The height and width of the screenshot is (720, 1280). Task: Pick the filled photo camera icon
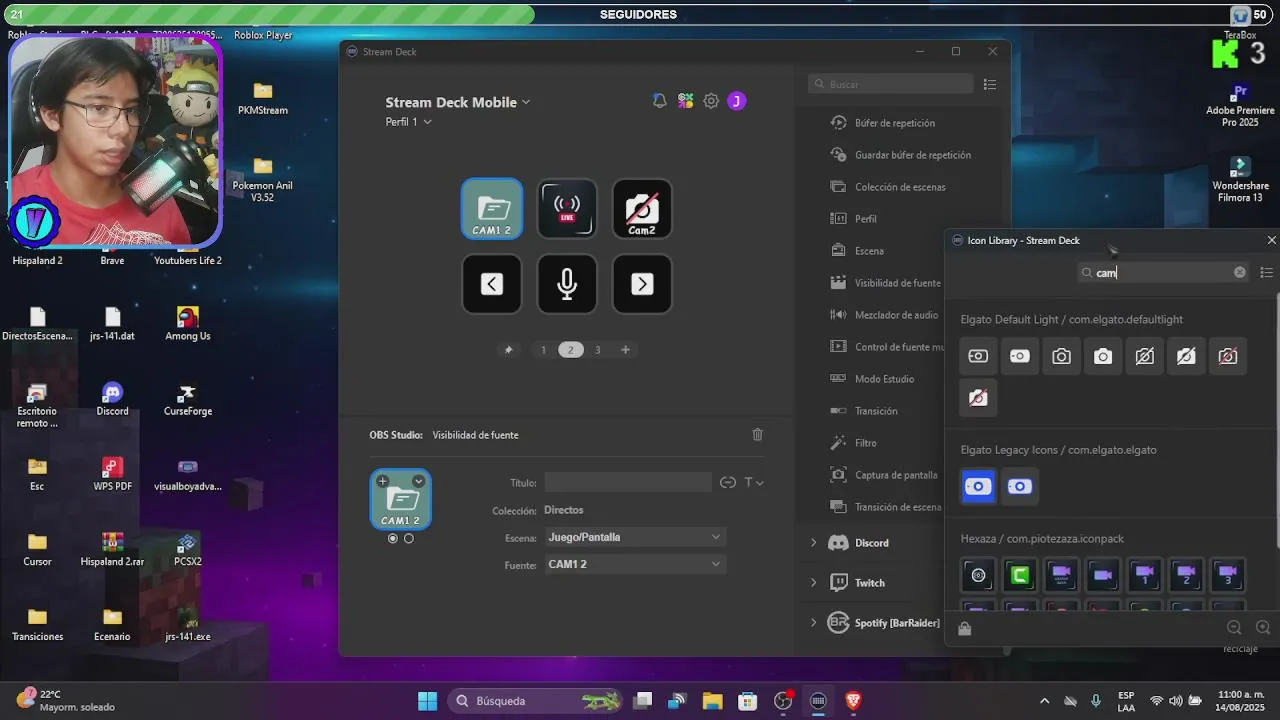click(x=1103, y=356)
